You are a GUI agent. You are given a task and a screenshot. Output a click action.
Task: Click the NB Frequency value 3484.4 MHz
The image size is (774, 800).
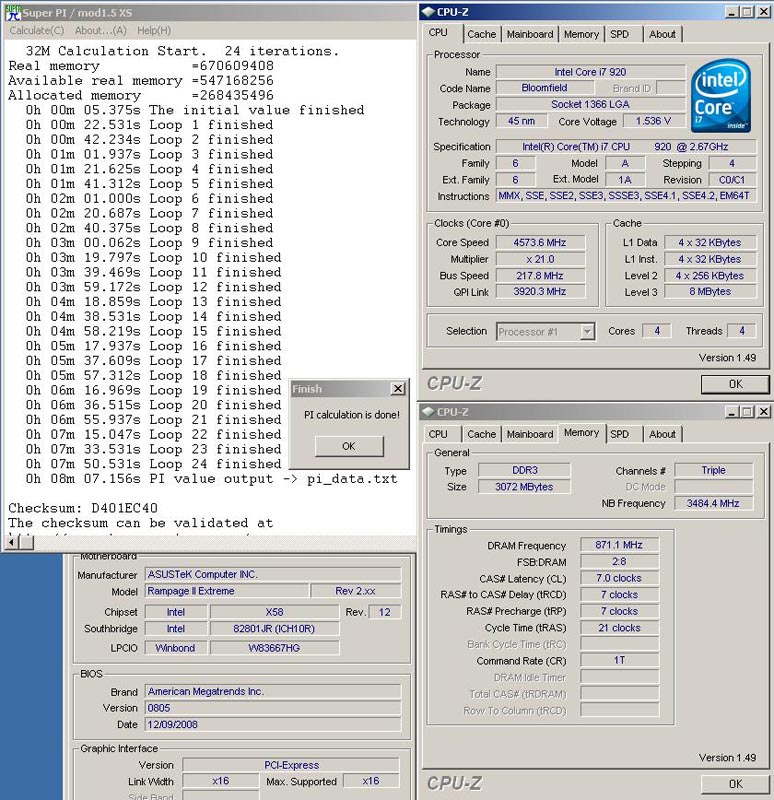[713, 503]
